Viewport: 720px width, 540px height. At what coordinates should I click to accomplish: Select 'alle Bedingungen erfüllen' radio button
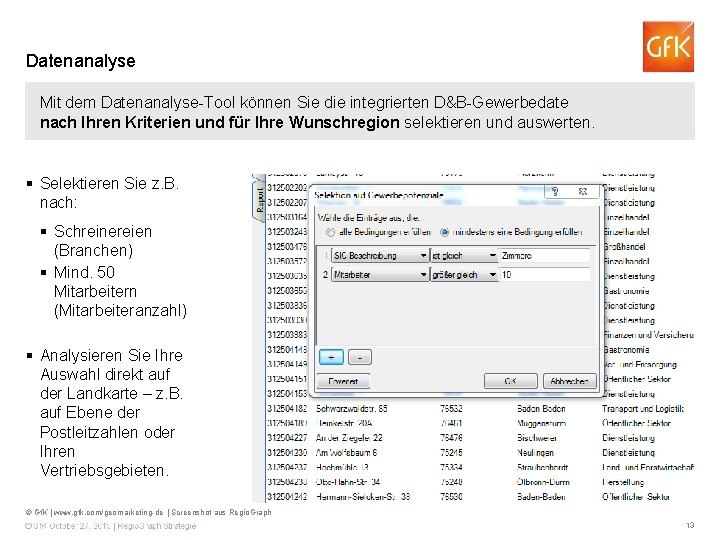pos(330,232)
